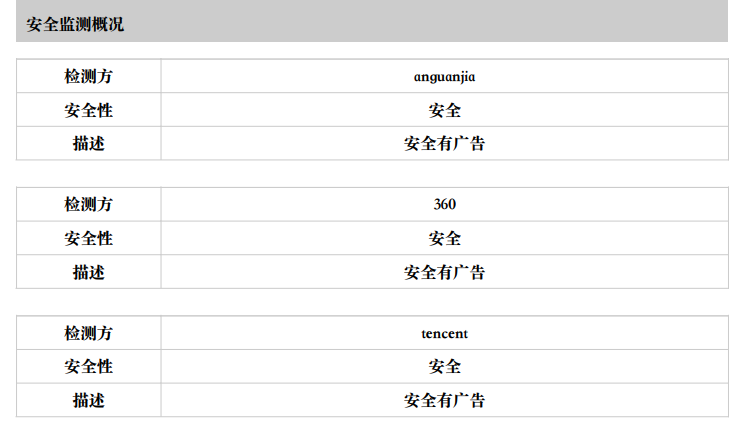Select the tencent detector name cell
This screenshot has height=427, width=729.
pyautogui.click(x=444, y=334)
